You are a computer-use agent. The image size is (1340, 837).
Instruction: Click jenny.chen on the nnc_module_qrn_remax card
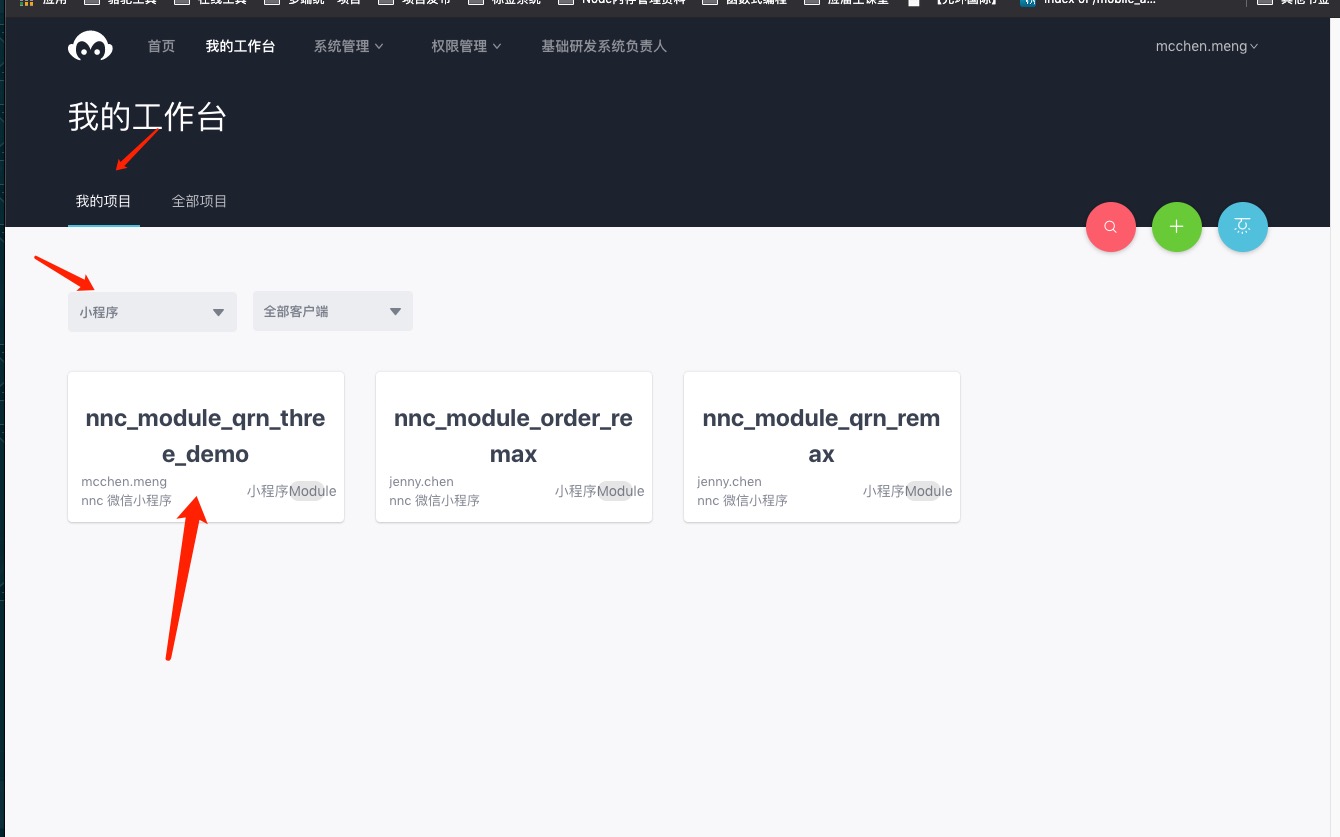tap(729, 482)
